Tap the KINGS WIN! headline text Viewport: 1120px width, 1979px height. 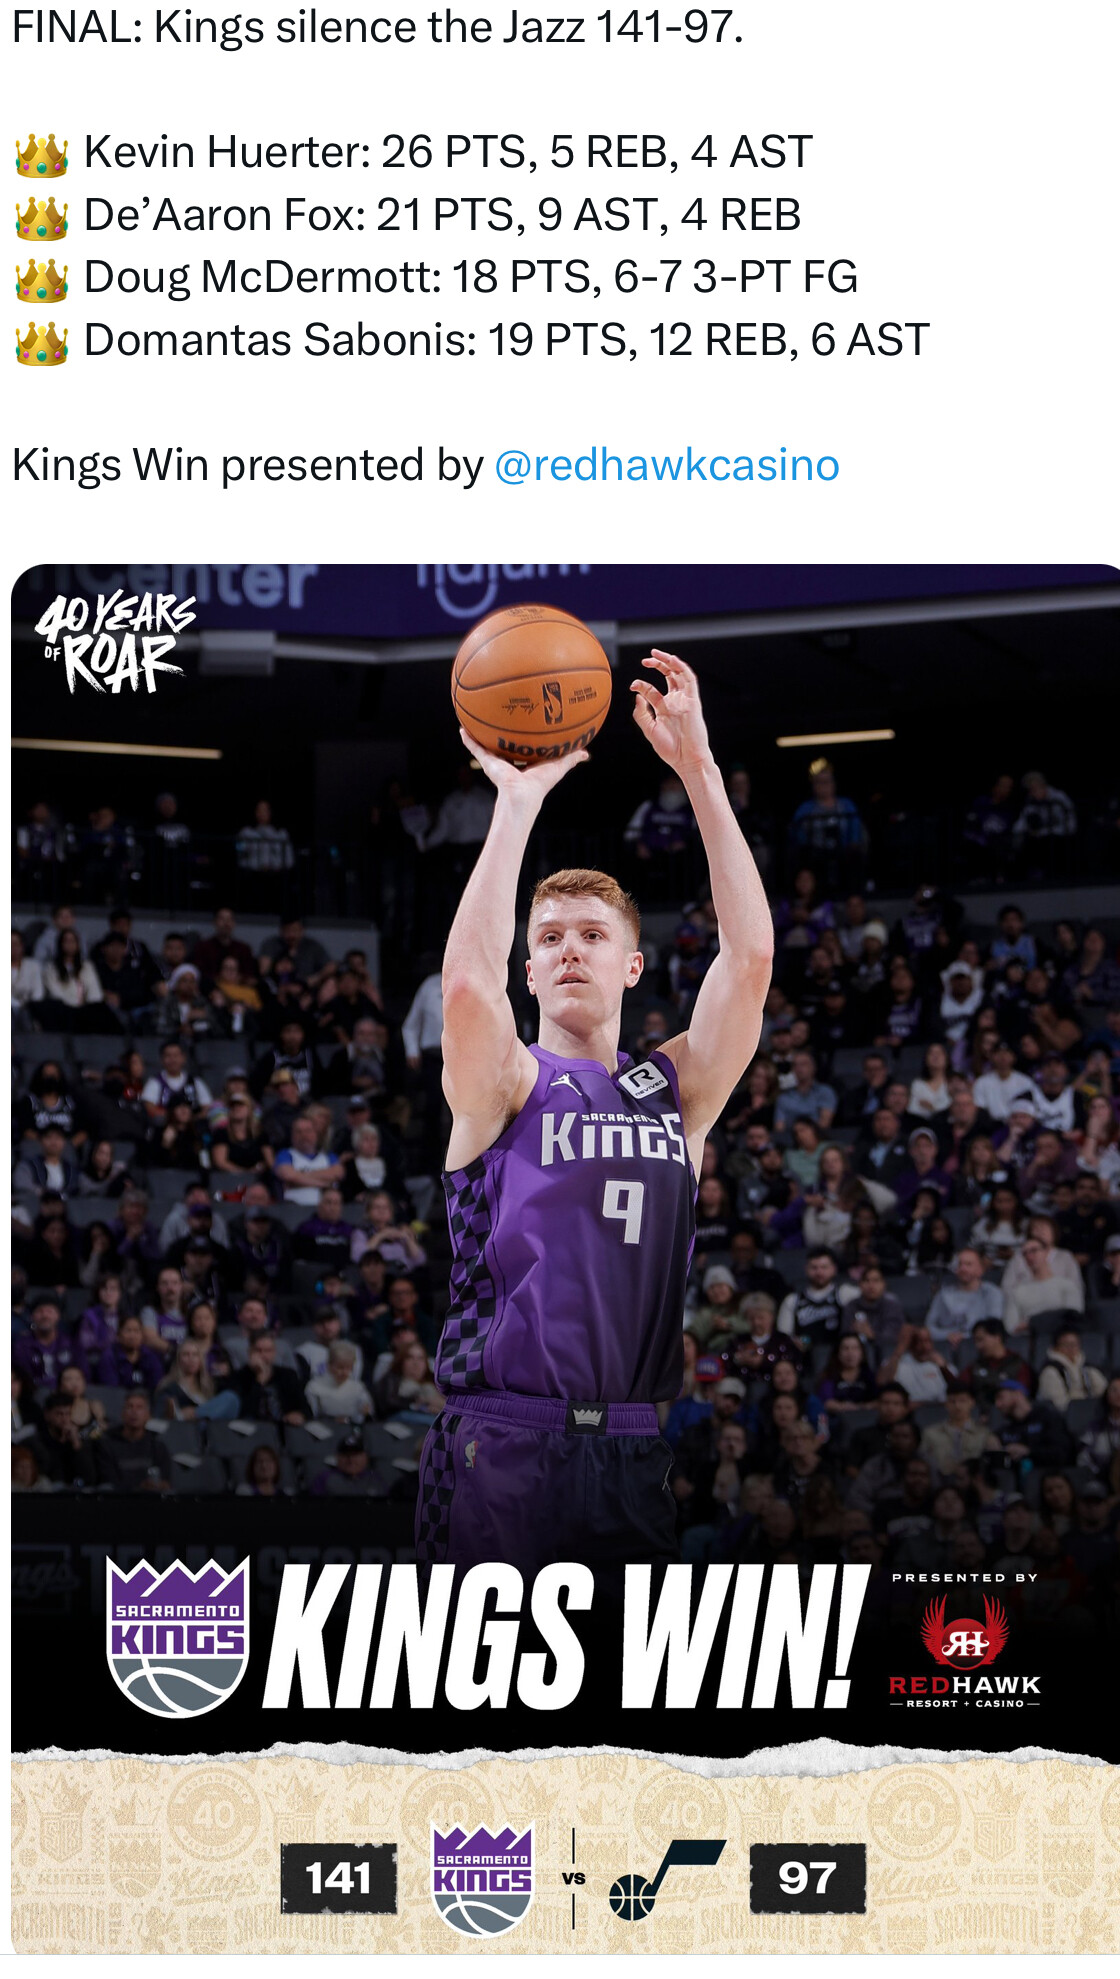(x=566, y=1637)
